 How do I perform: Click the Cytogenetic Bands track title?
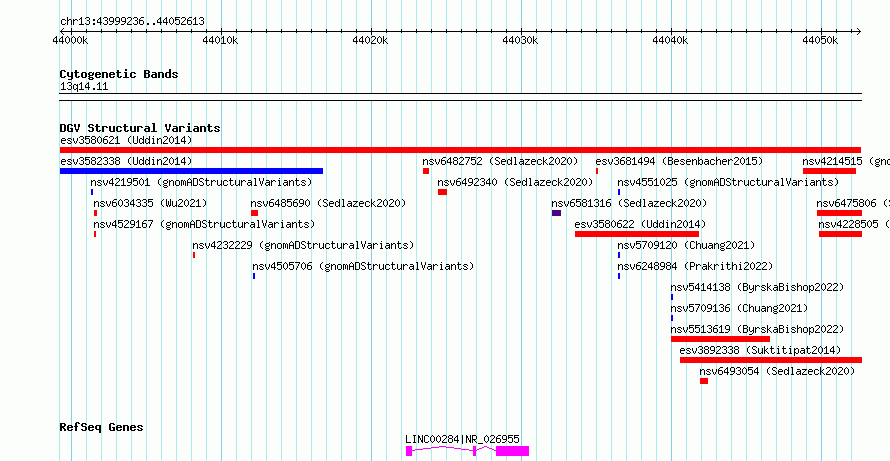119,74
